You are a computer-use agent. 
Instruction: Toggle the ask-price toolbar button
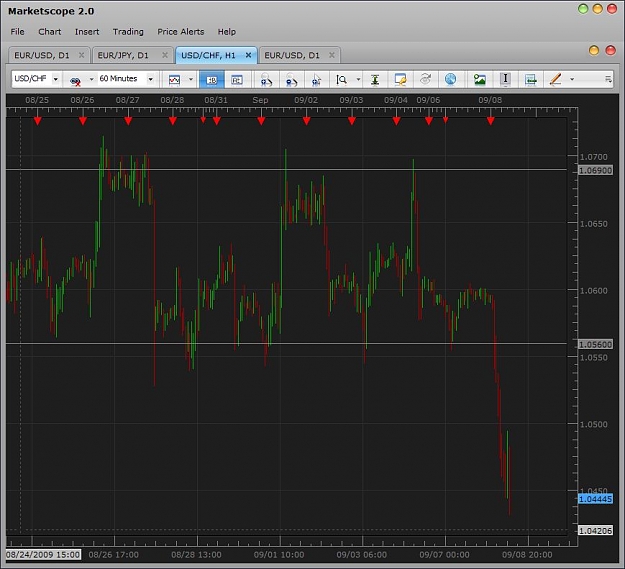coord(237,80)
